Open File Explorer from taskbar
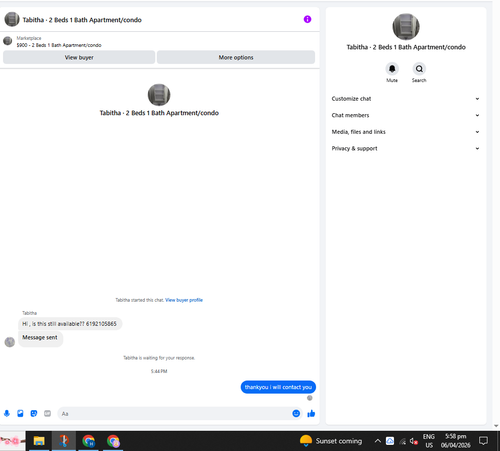Screen dimensions: 500x451 [x=39, y=441]
